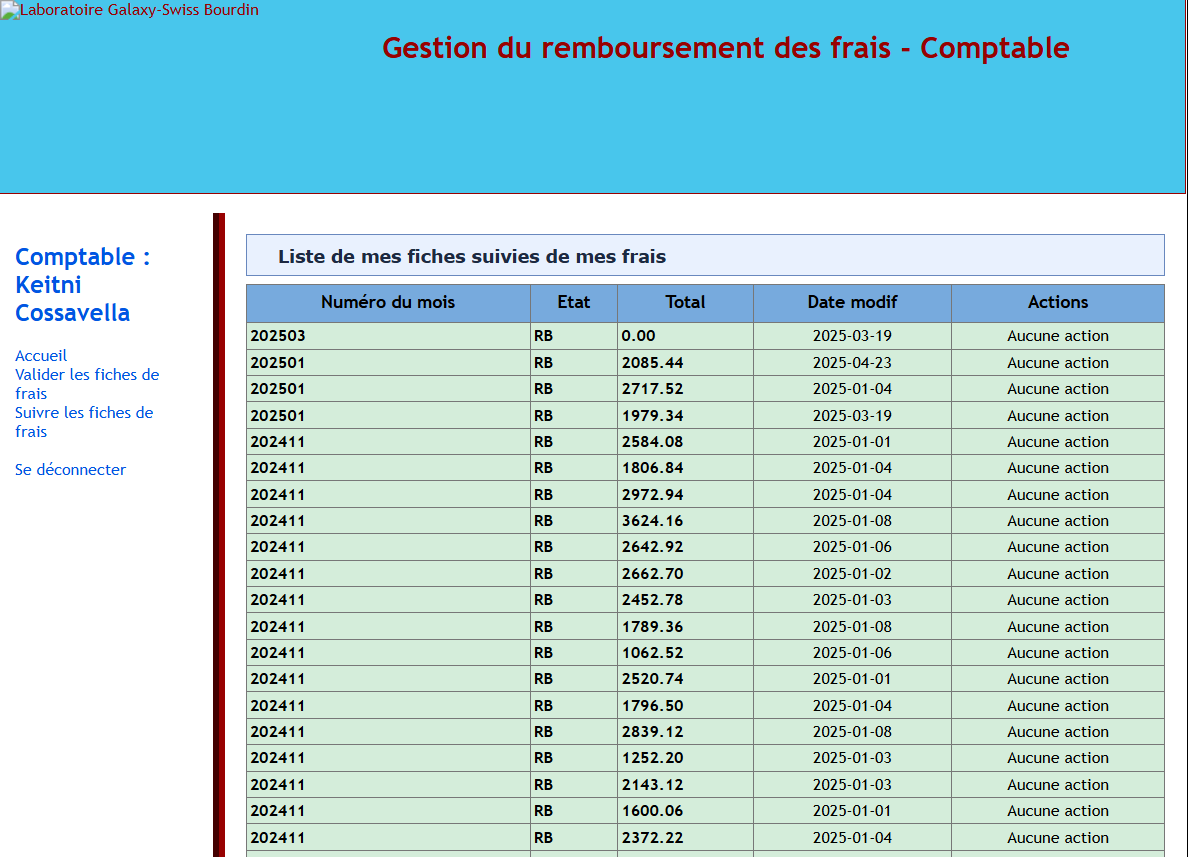Click date cell in the 1979.34 row

(852, 415)
